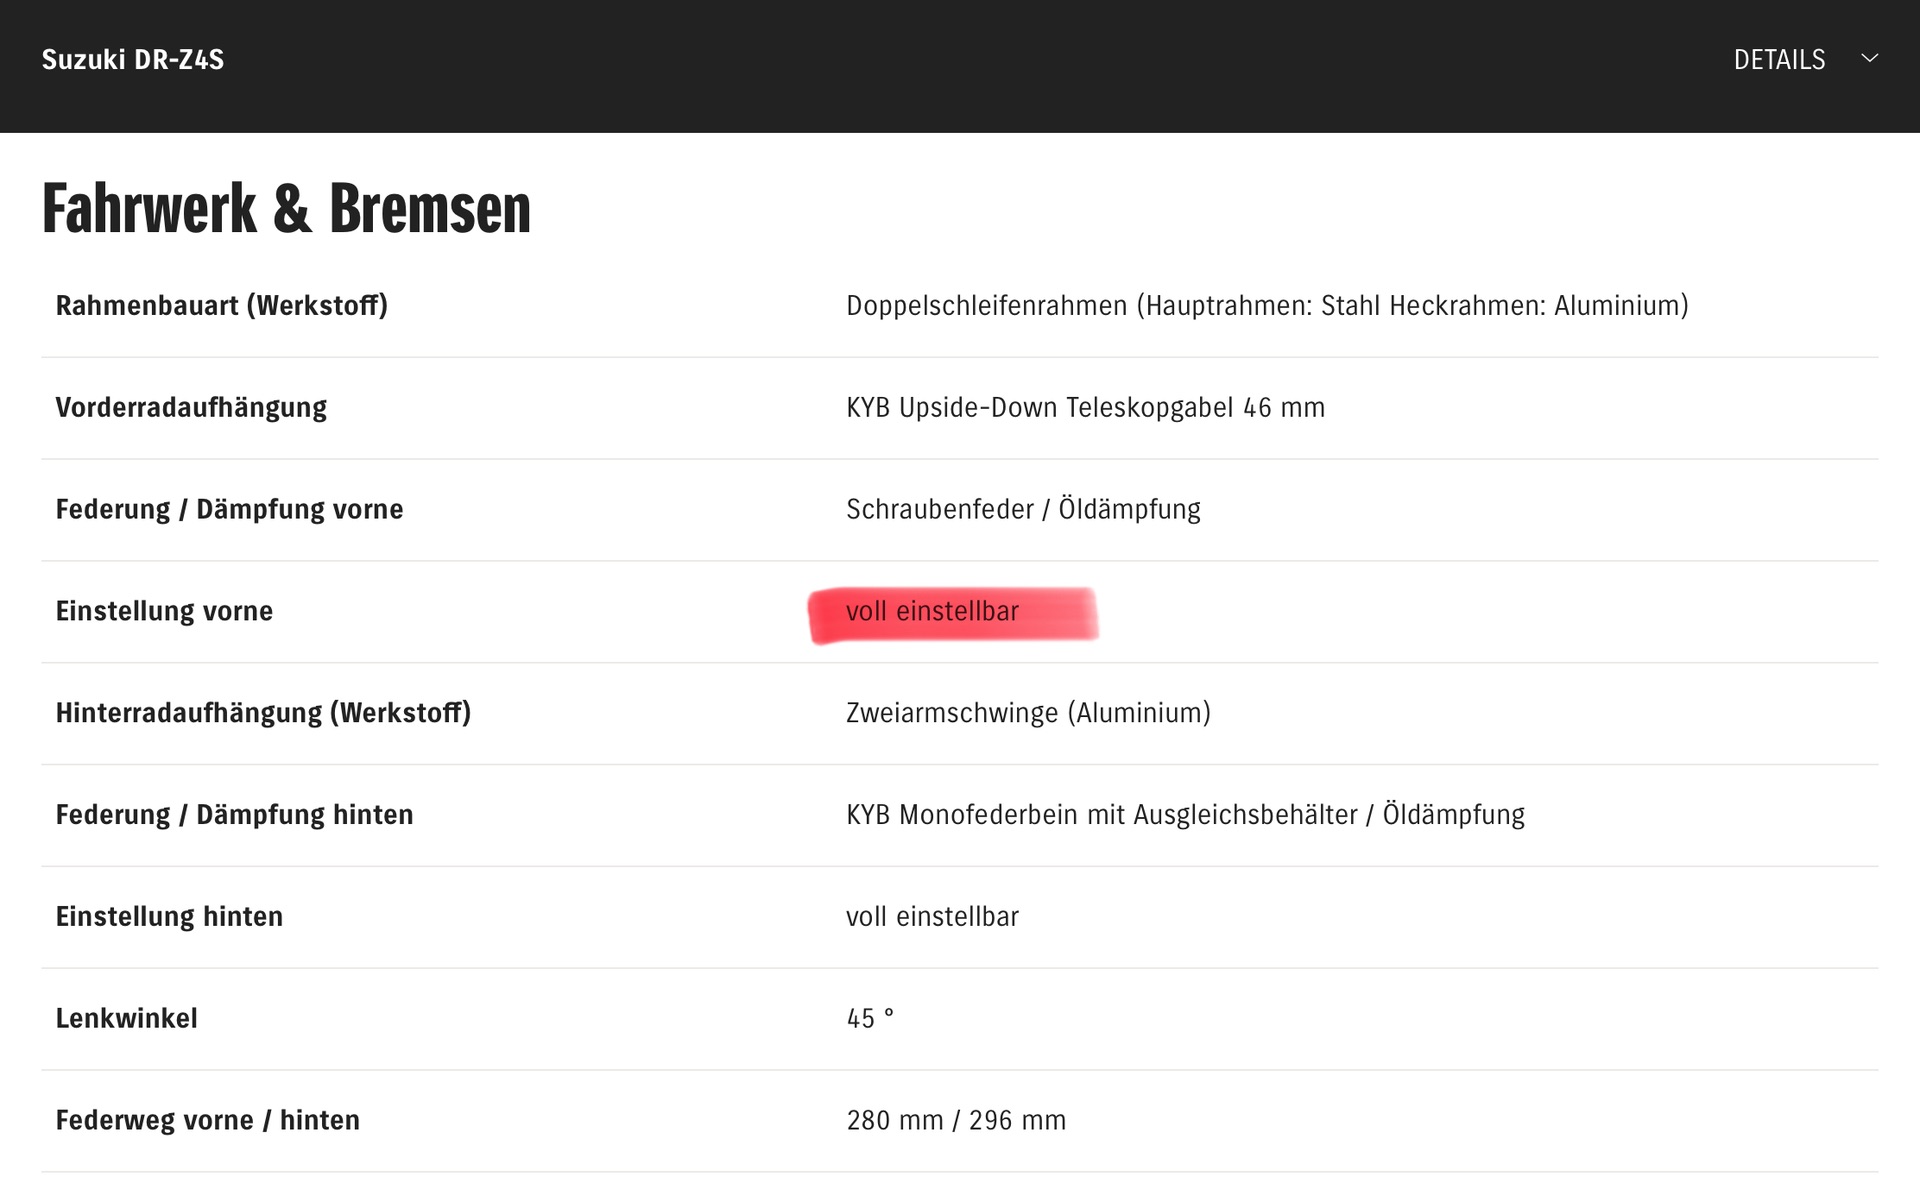Click the DETAILS chevron arrow icon
The height and width of the screenshot is (1183, 1920).
click(1869, 59)
